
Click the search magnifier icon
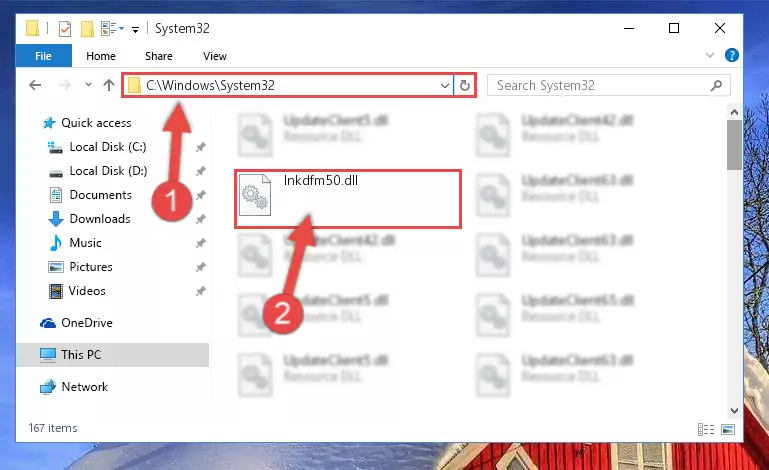[716, 86]
